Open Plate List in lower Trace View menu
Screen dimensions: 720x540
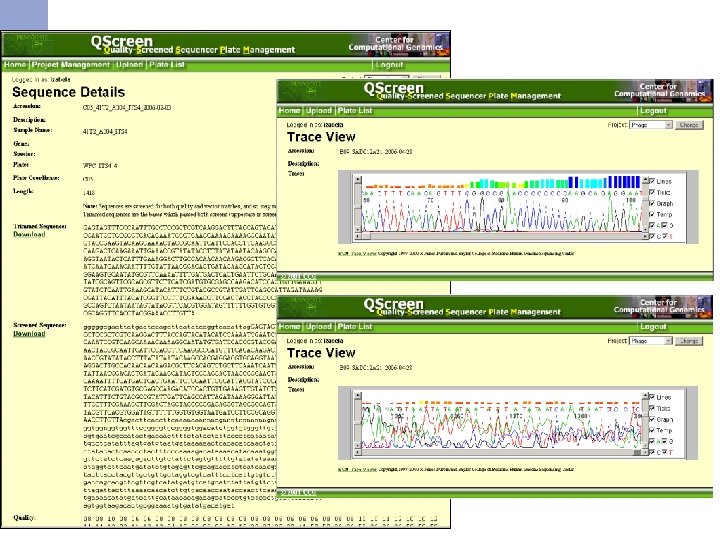354,326
